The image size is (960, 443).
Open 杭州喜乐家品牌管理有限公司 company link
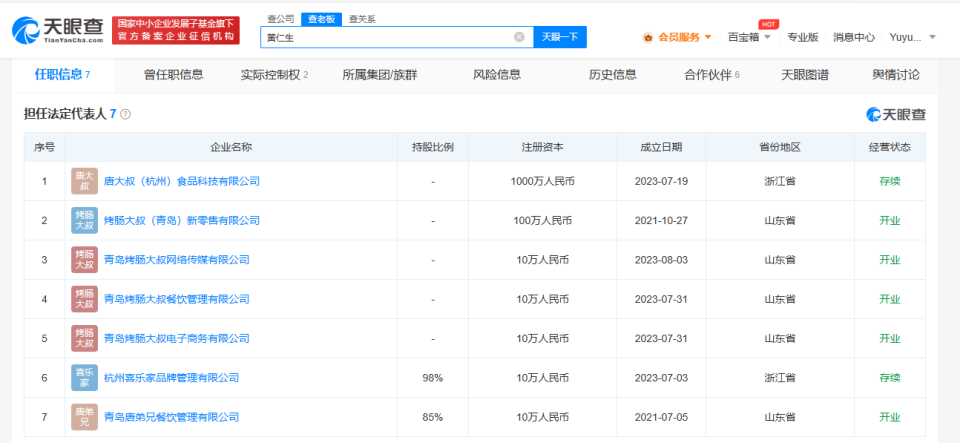point(171,378)
